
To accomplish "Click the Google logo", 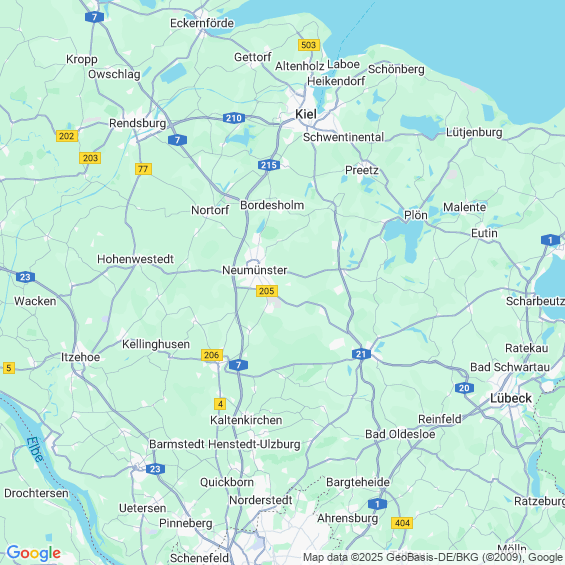I will pyautogui.click(x=34, y=553).
